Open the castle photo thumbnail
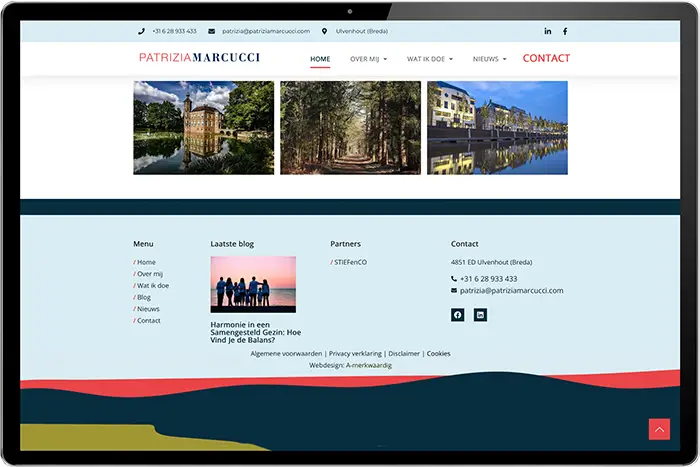 click(x=204, y=128)
